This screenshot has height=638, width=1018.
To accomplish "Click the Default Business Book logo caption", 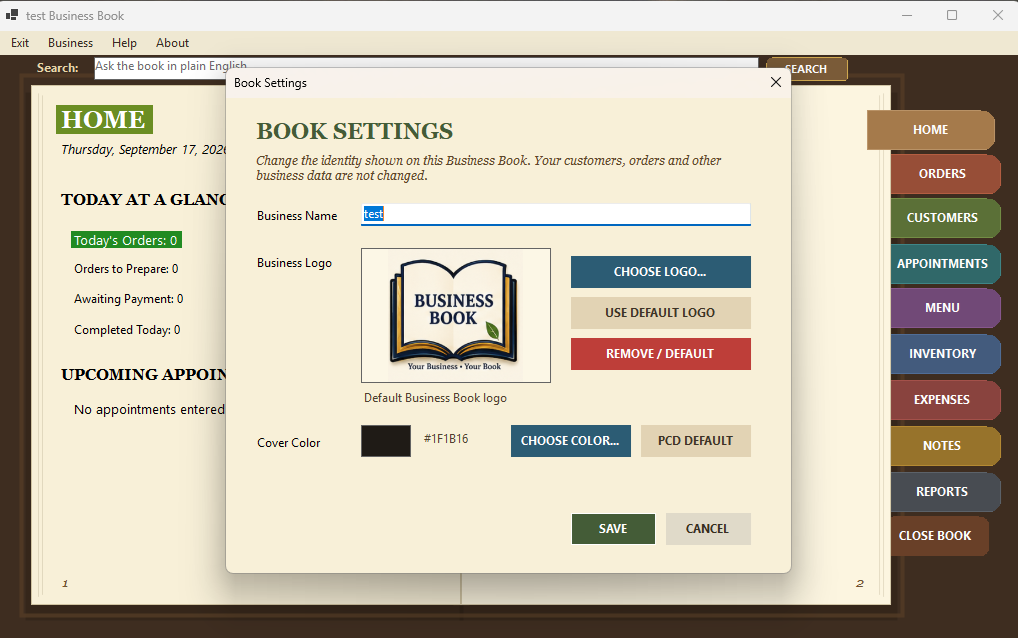I will point(435,398).
